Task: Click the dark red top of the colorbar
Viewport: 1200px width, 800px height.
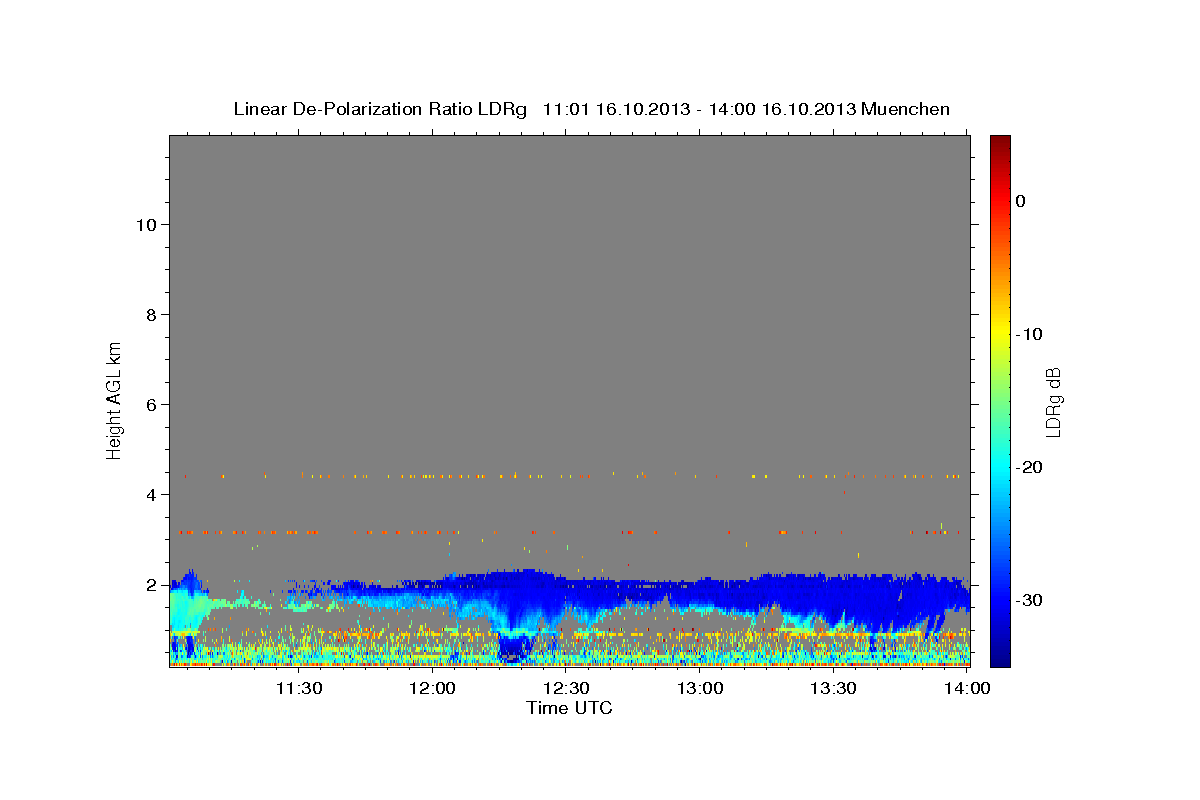Action: [x=1000, y=142]
